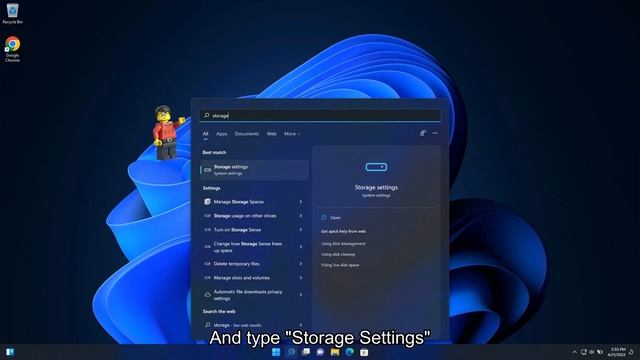Click the cloud icon beside Automatic file downloads

207,295
